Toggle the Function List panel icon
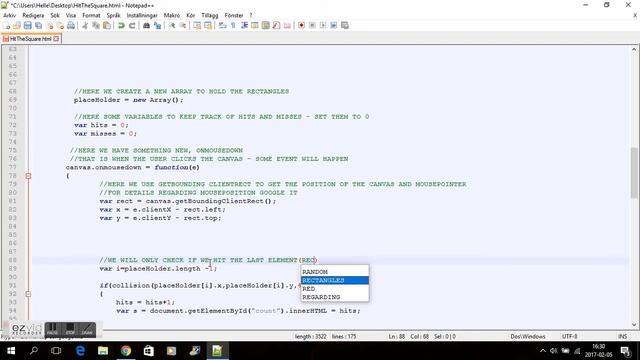The height and width of the screenshot is (360, 640). point(276,25)
